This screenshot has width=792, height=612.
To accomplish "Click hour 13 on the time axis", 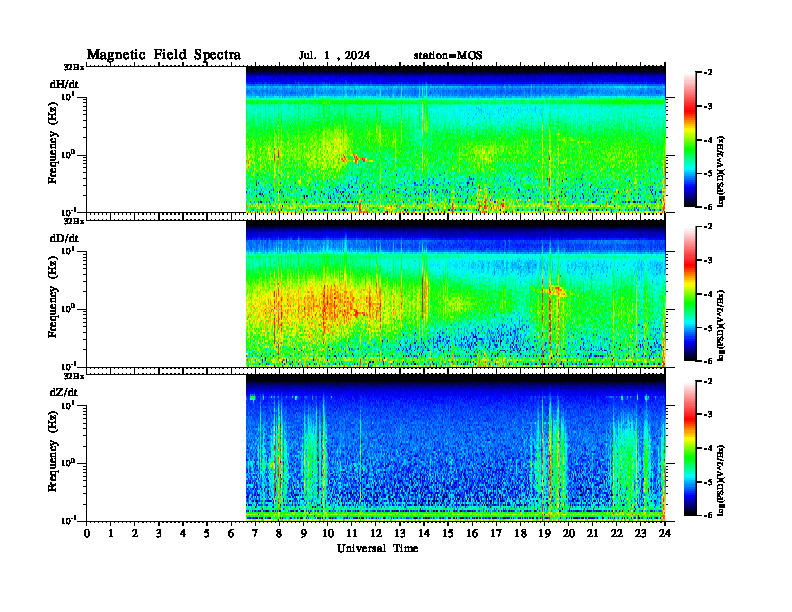I will (400, 534).
